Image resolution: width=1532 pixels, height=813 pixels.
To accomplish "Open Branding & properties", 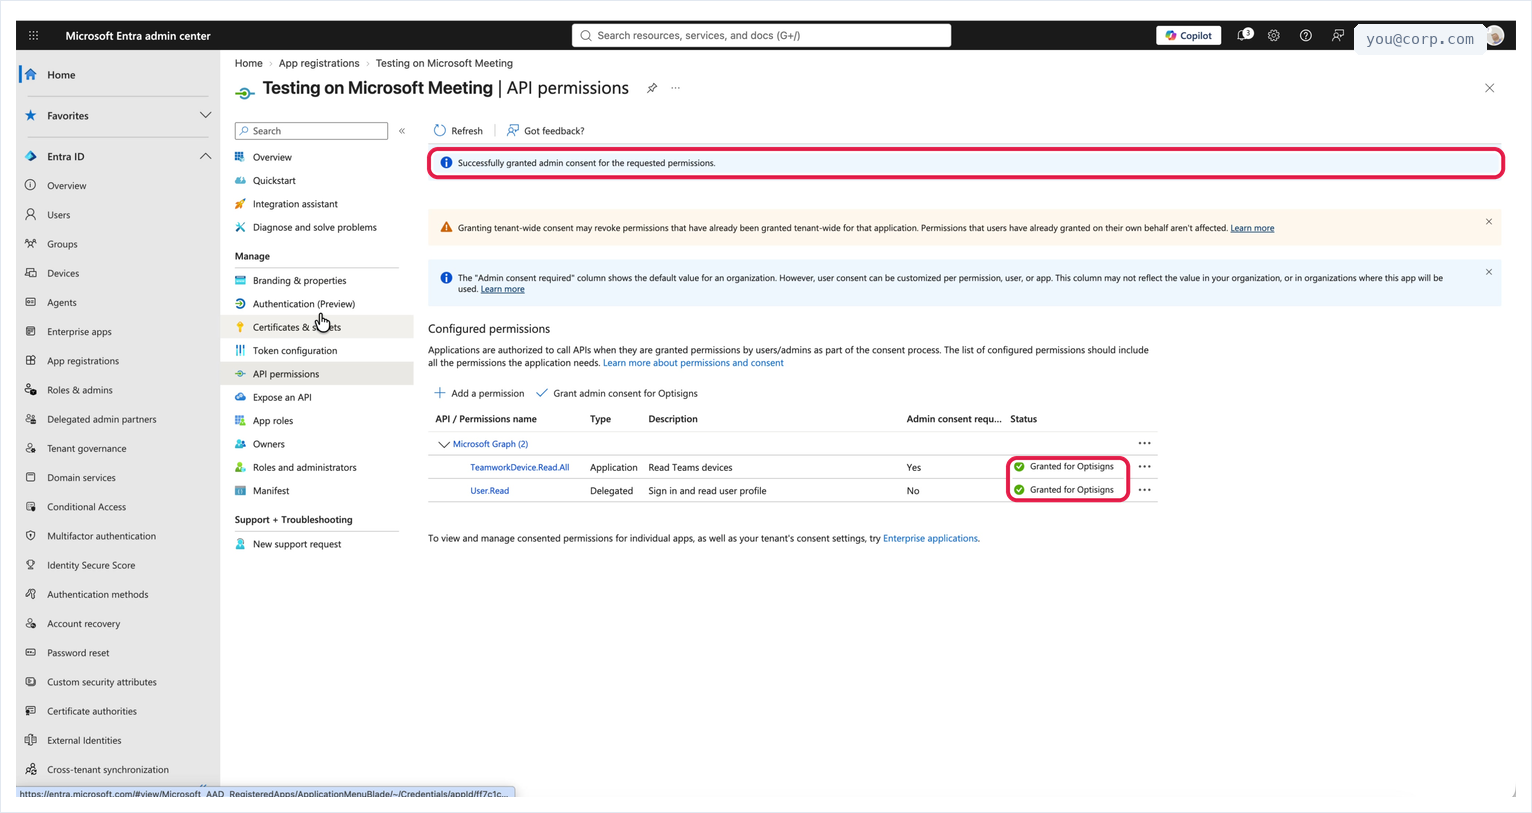I will pyautogui.click(x=299, y=281).
